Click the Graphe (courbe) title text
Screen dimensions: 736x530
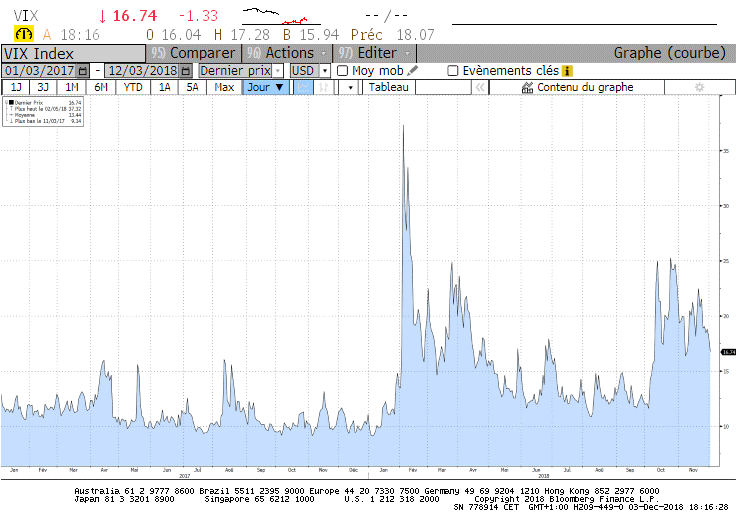[x=669, y=53]
